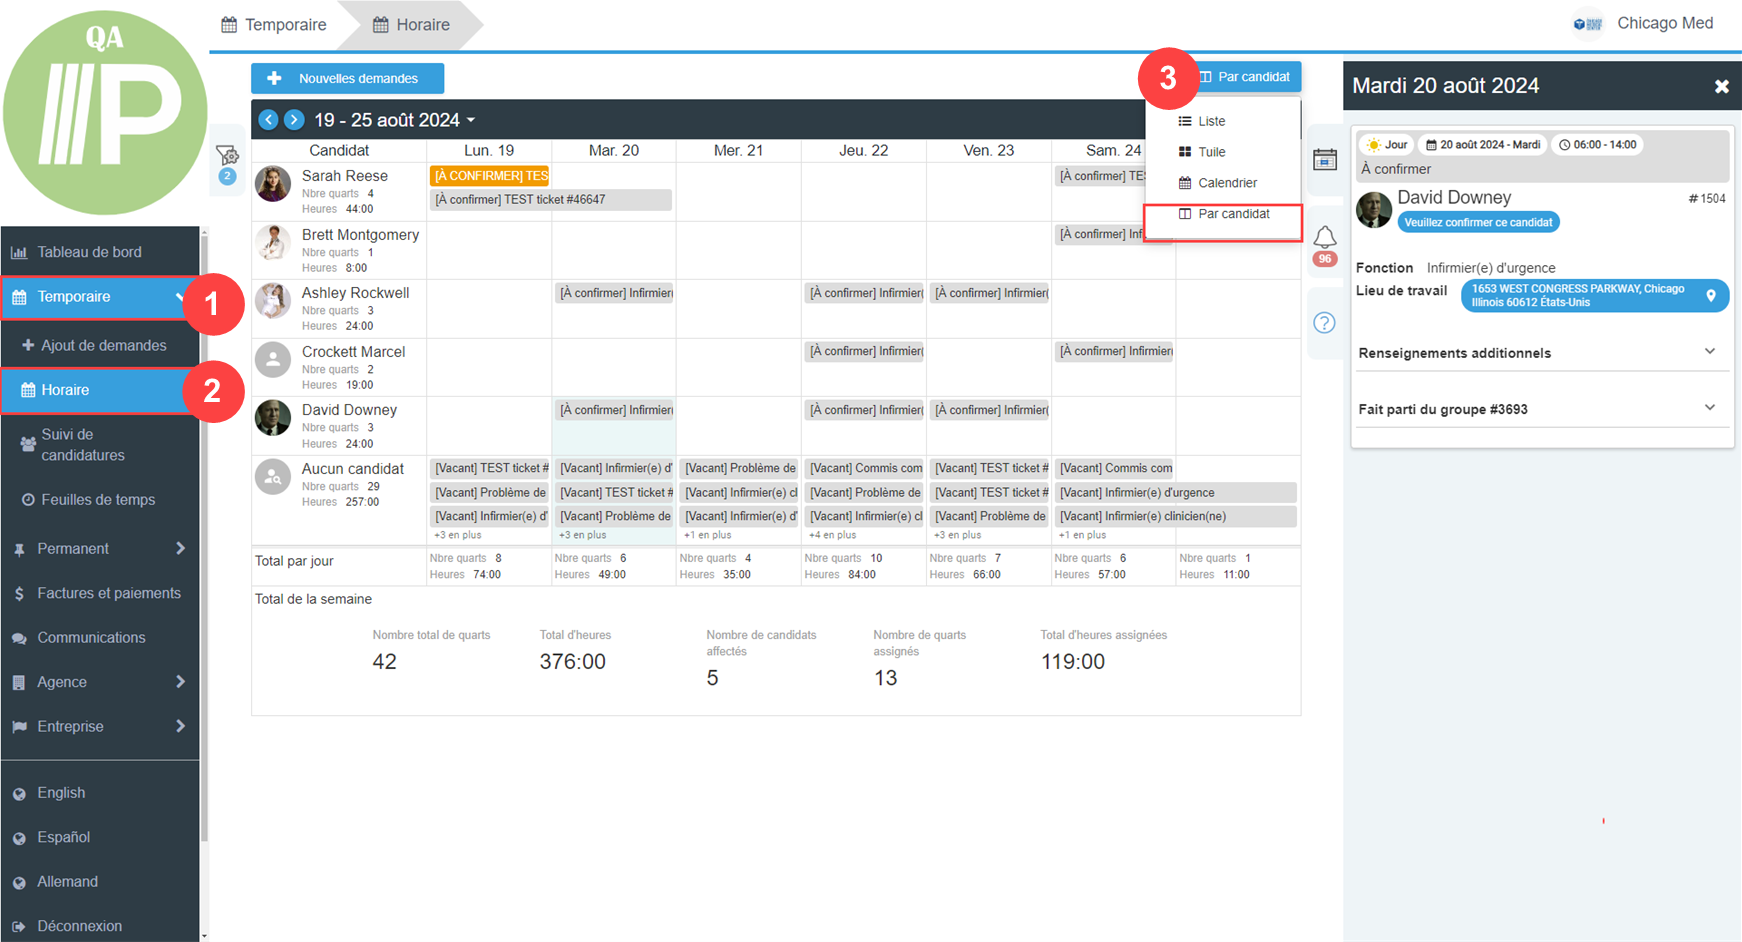Image resolution: width=1742 pixels, height=942 pixels.
Task: Select Liste view from dropdown menu
Action: pos(1211,121)
